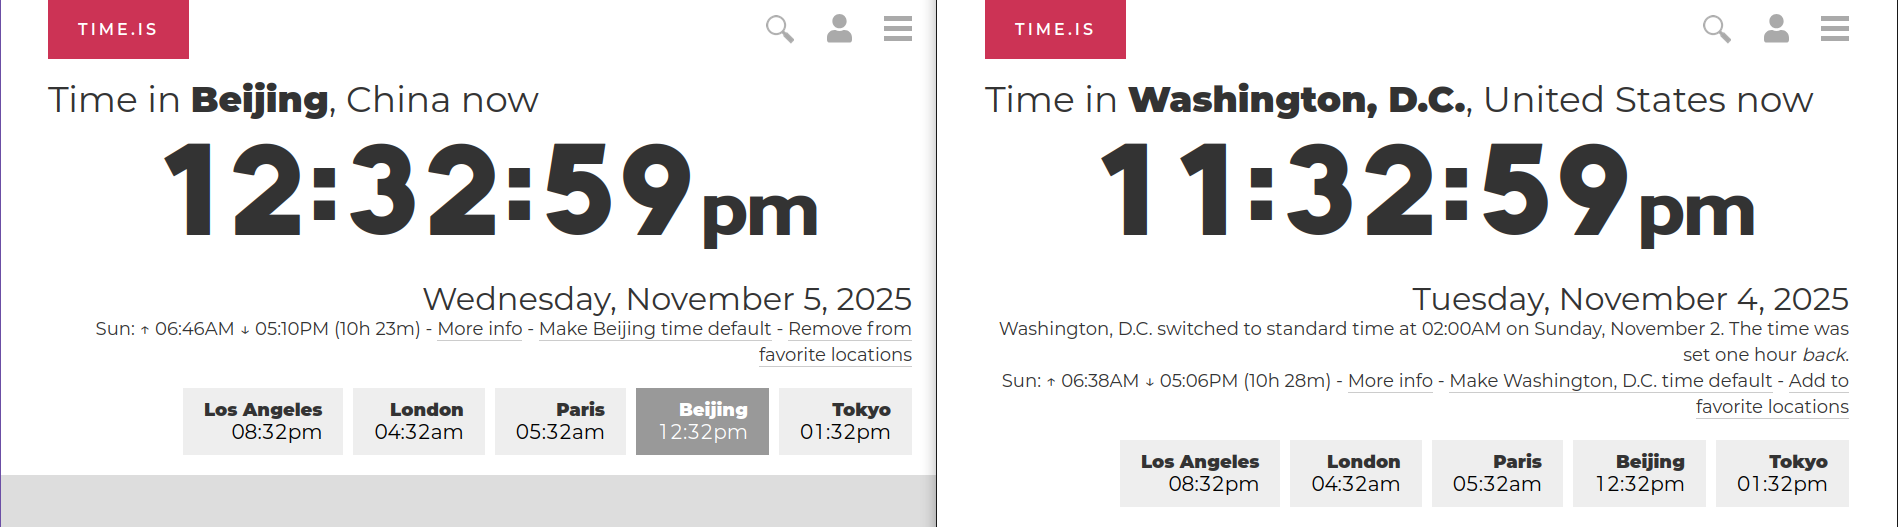
Task: Open the user account icon in Washington pane
Action: [x=1776, y=29]
